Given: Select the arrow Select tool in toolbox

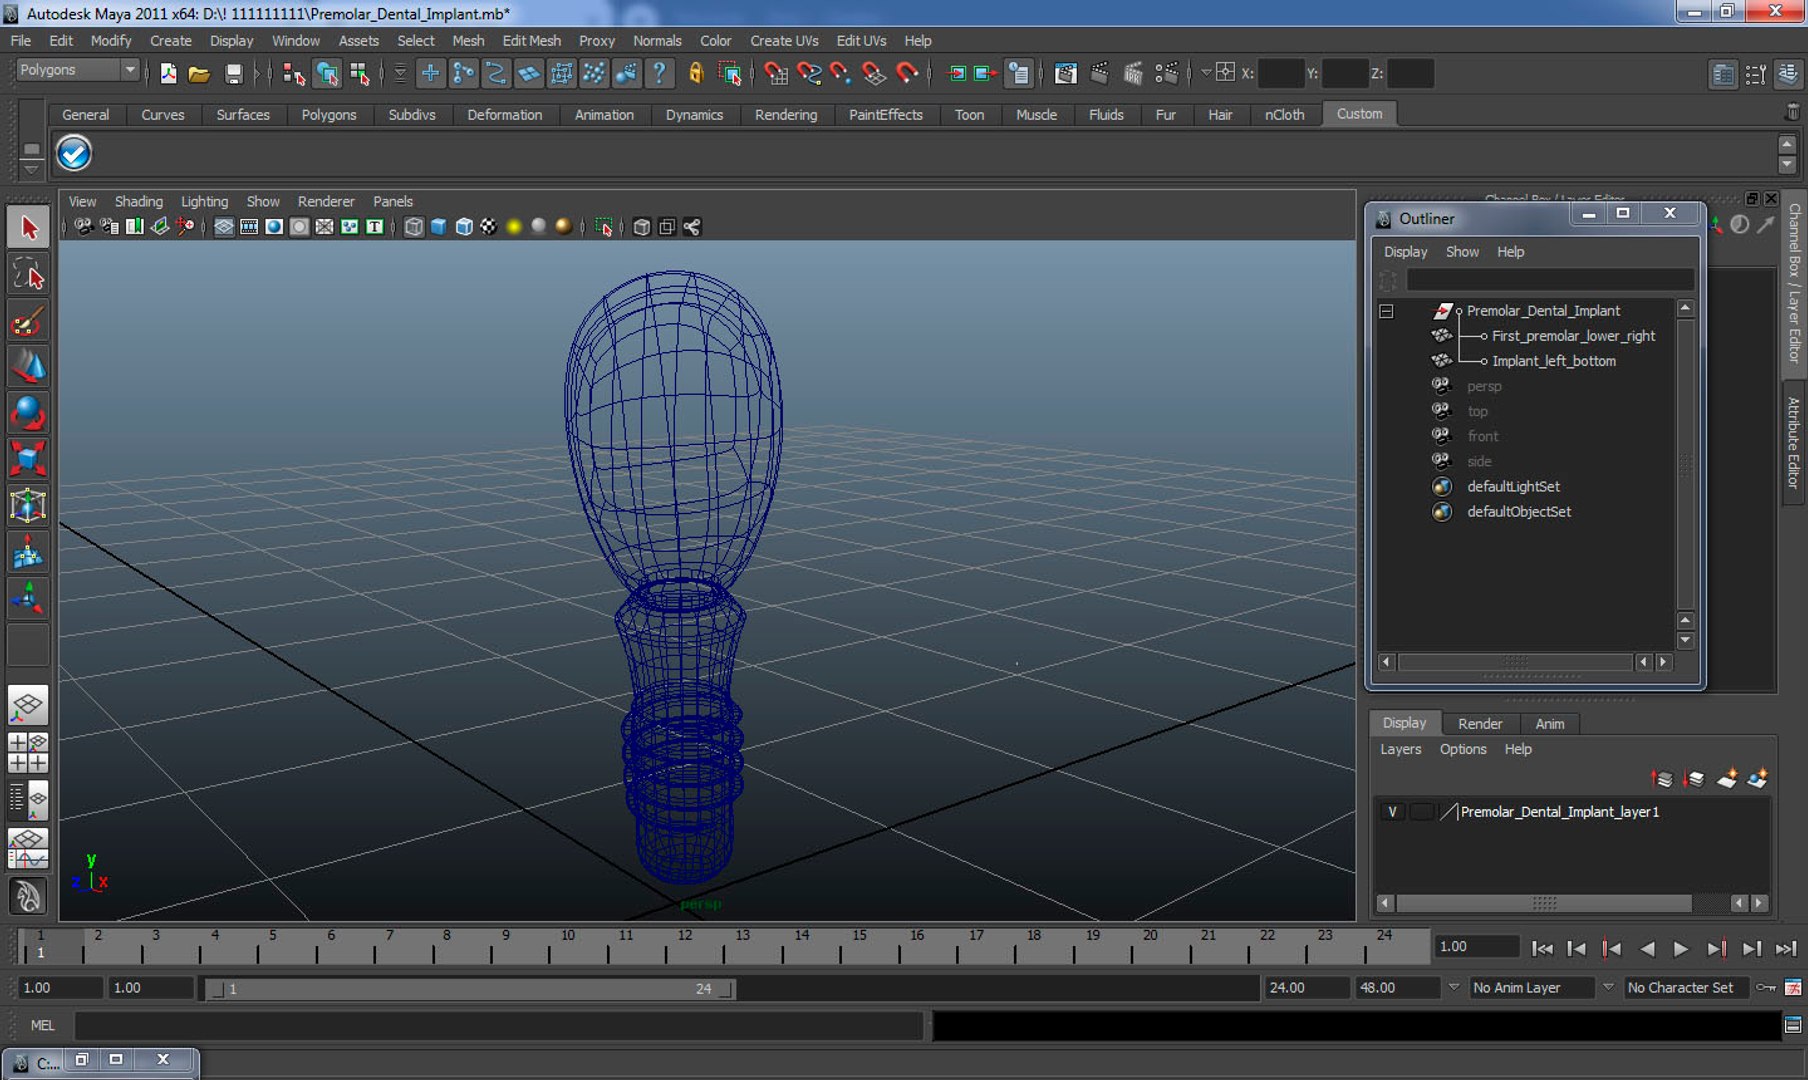Looking at the screenshot, I should [28, 228].
